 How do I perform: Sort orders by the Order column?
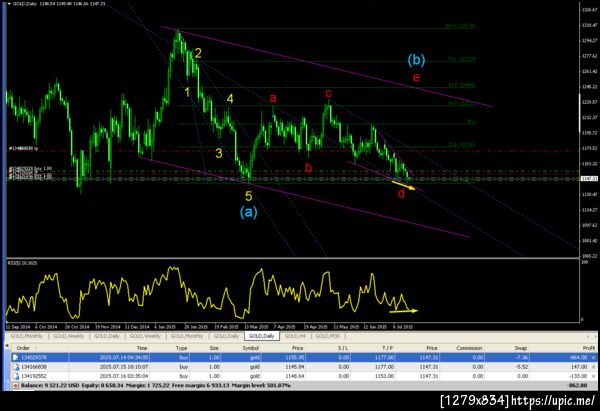[23, 348]
